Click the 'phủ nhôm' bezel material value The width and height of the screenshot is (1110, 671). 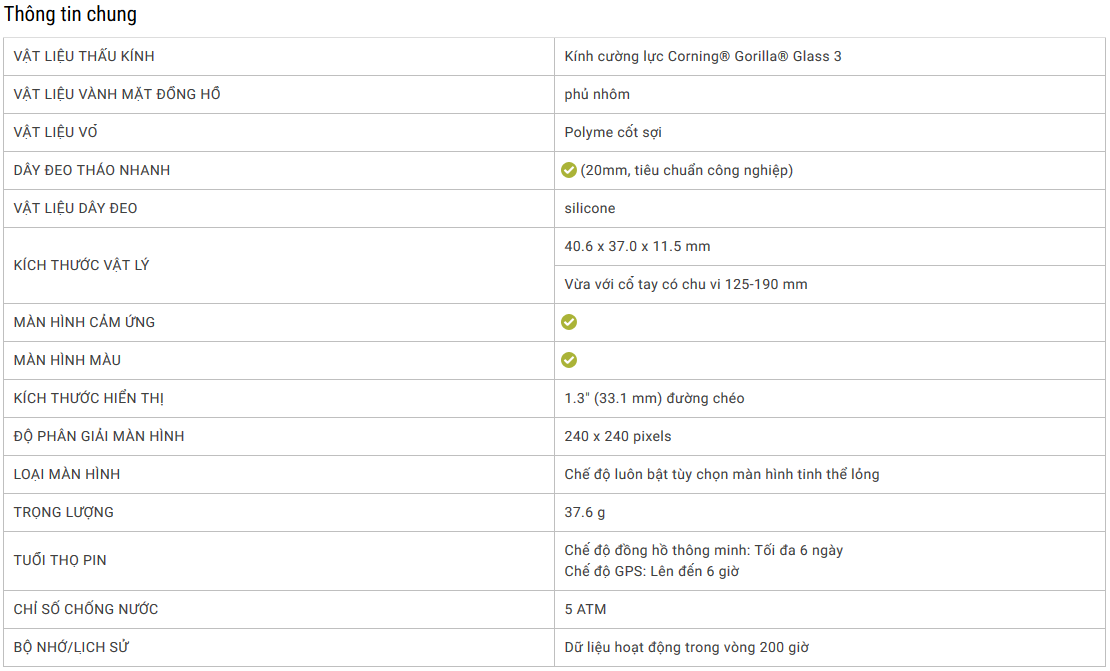click(597, 94)
